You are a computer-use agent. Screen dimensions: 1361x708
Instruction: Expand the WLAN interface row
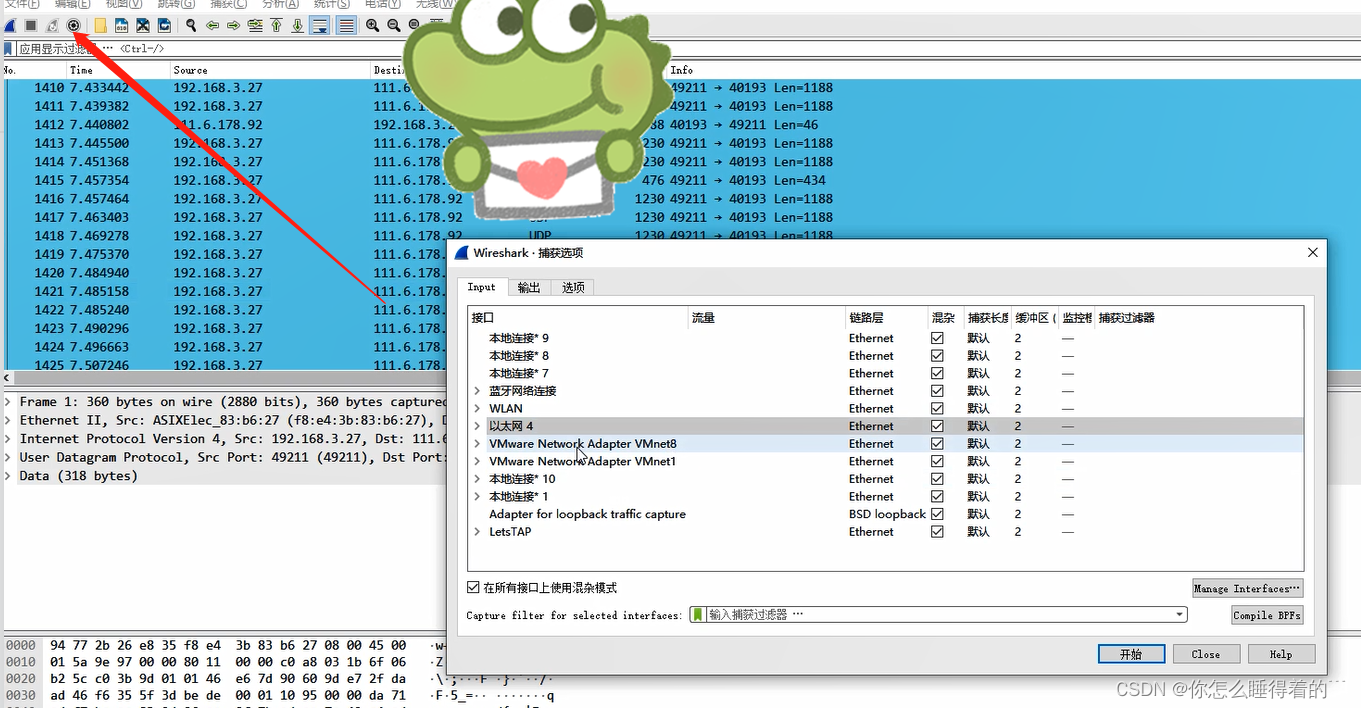(x=477, y=408)
